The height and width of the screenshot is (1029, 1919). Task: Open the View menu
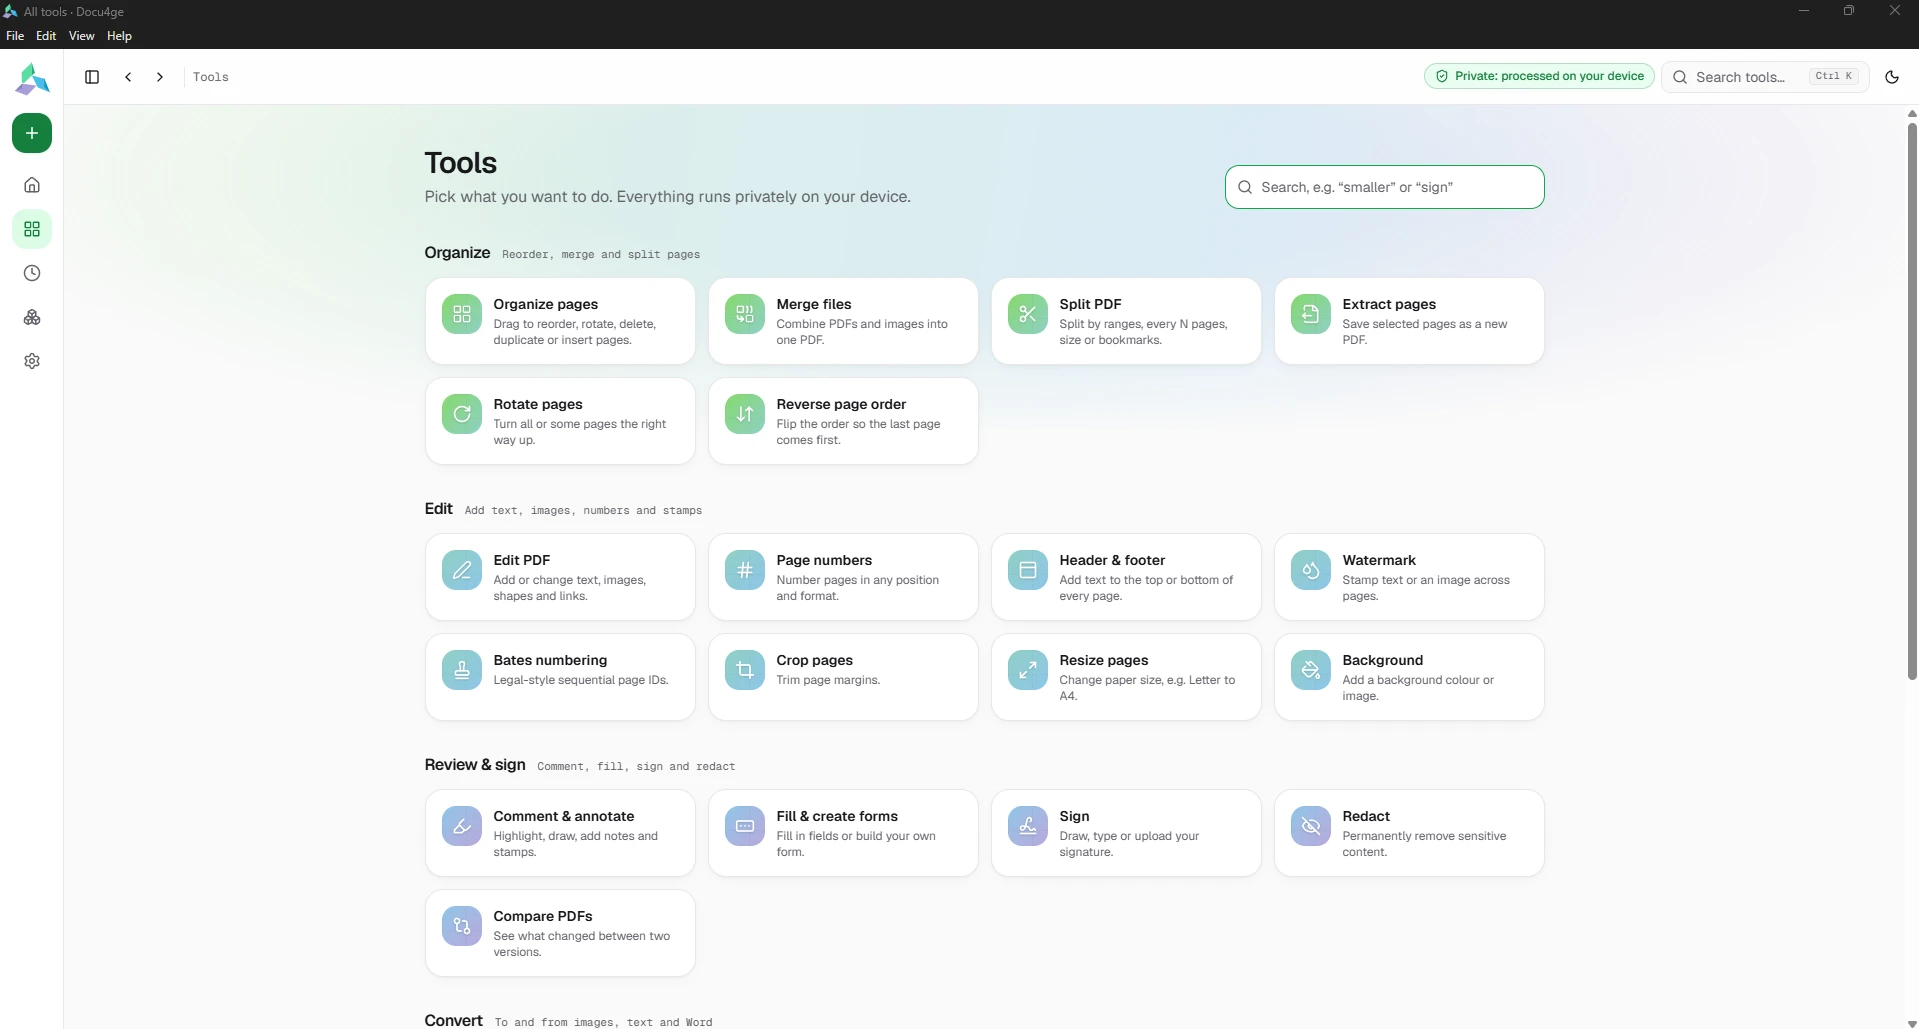[82, 36]
